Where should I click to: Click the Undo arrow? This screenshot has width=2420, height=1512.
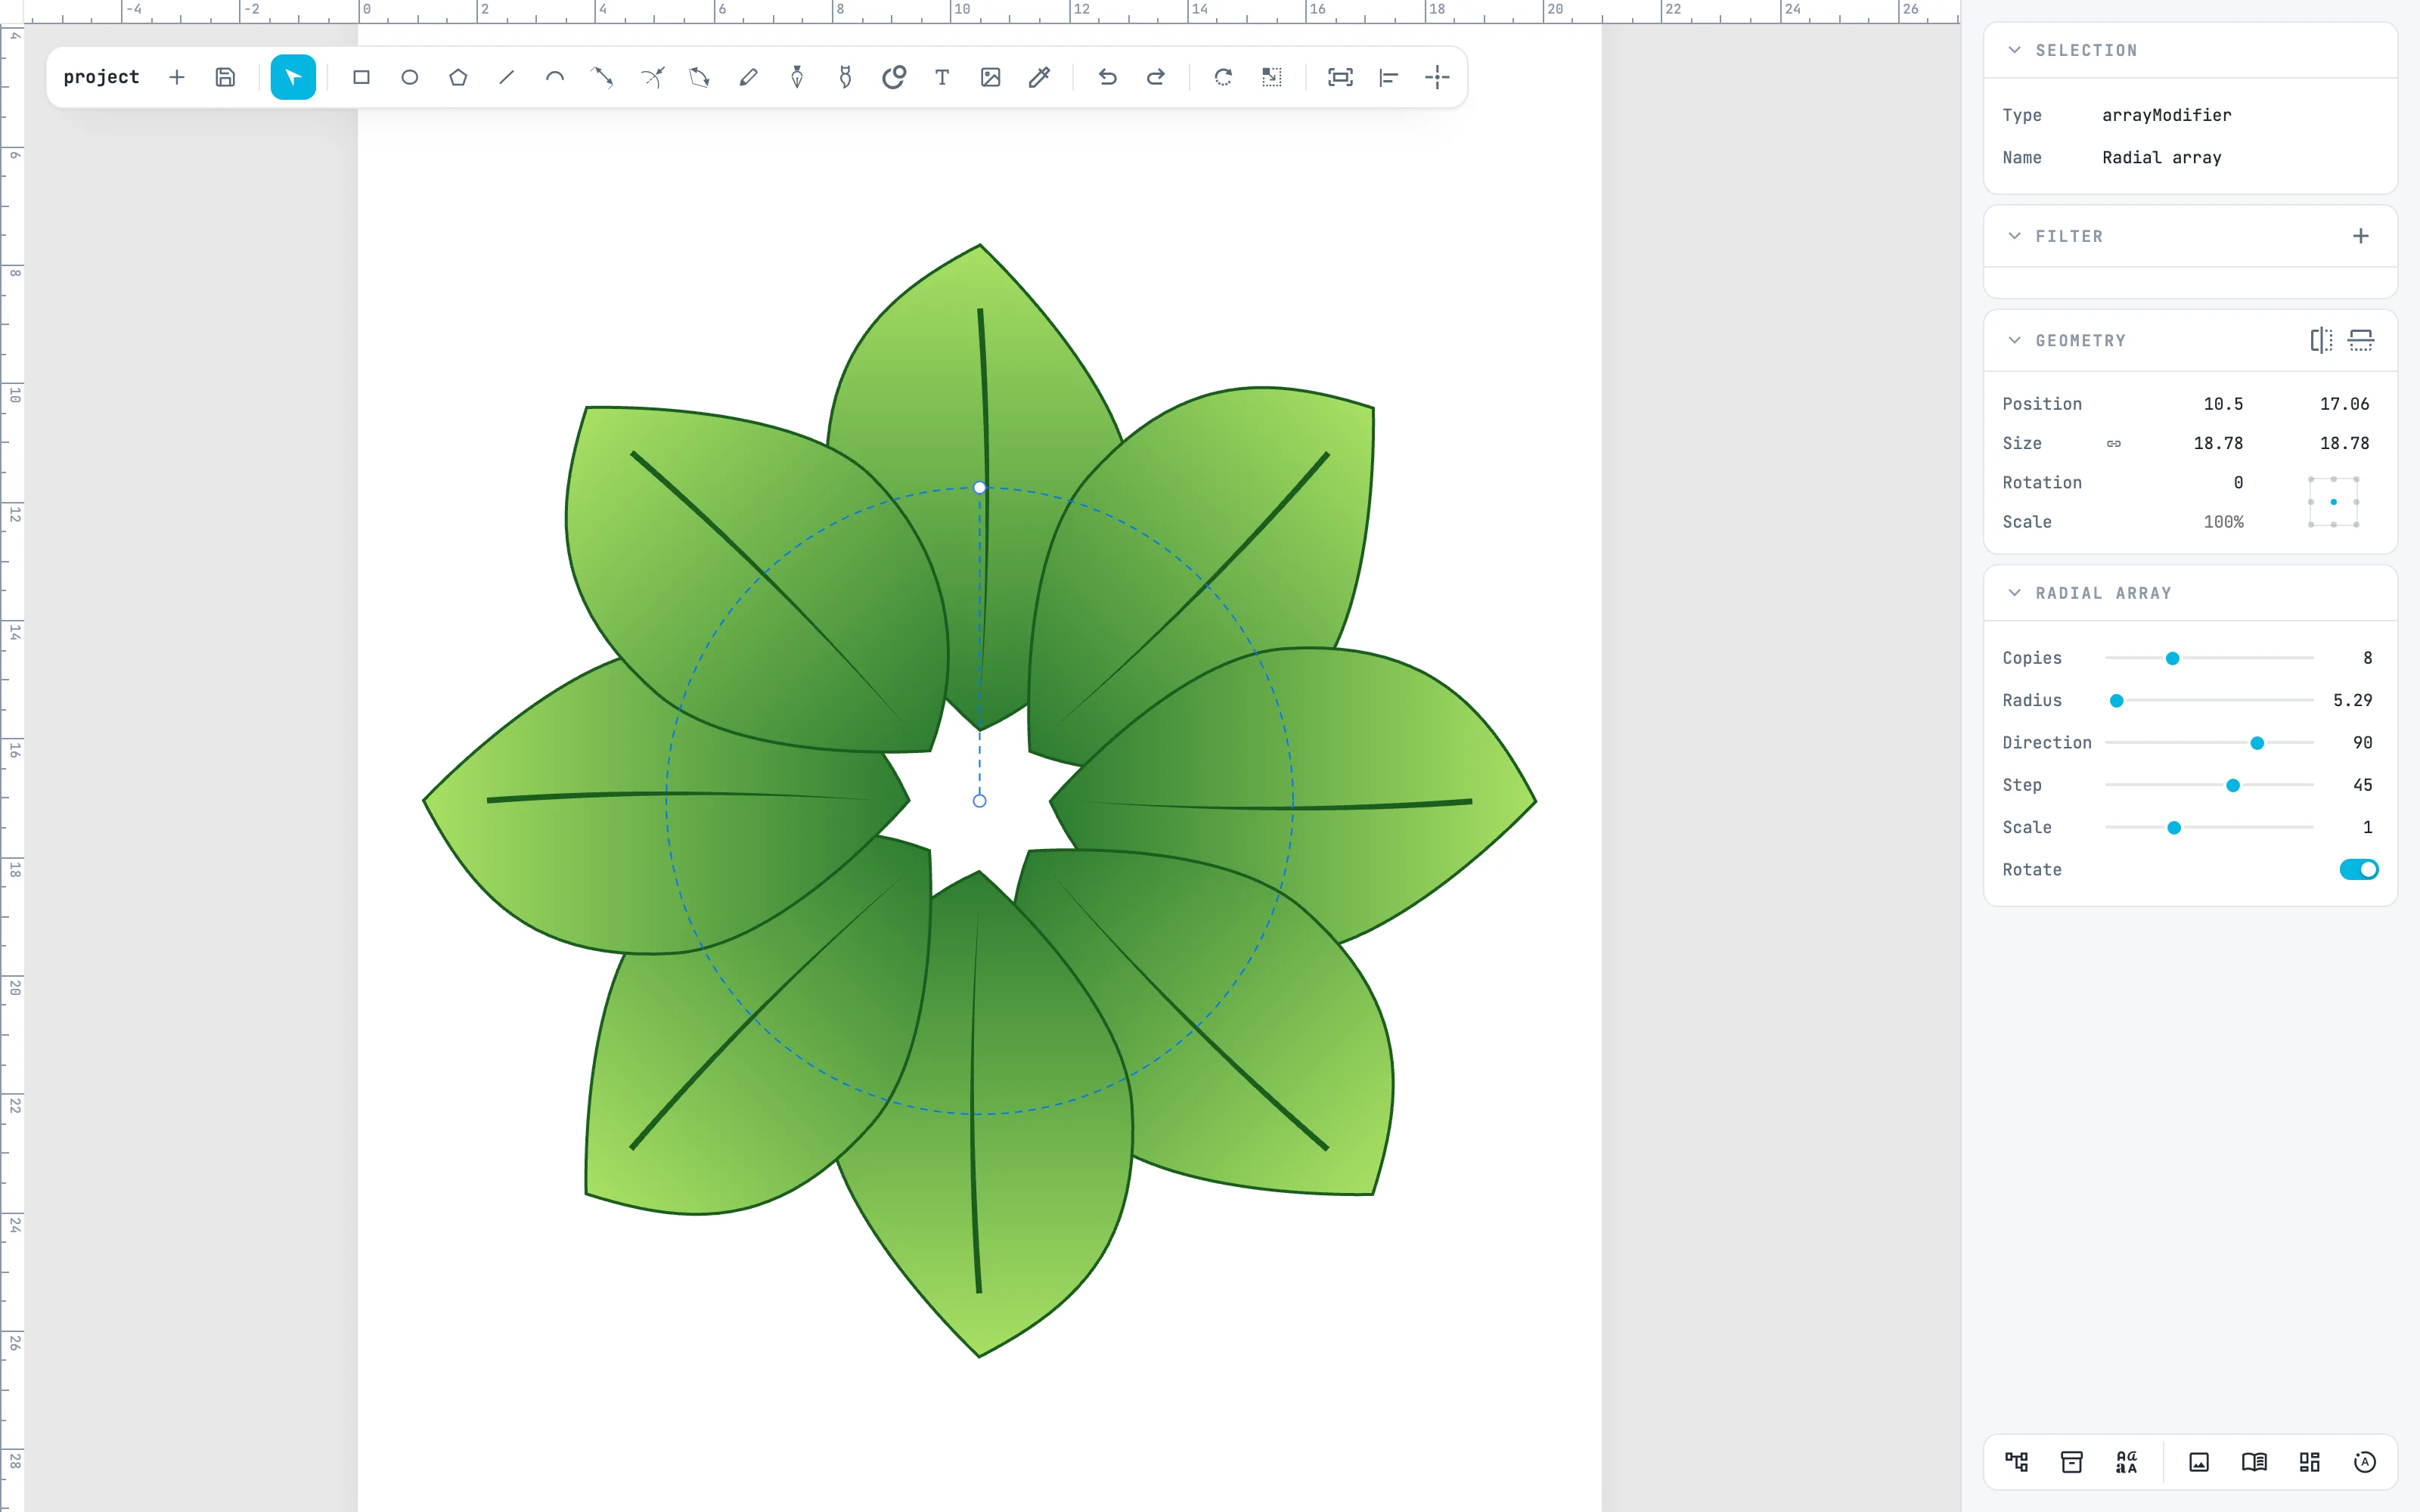[1107, 77]
